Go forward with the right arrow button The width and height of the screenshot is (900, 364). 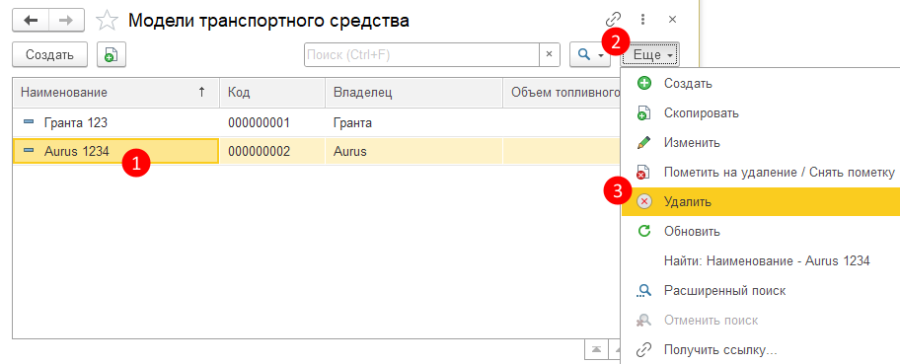(x=66, y=20)
